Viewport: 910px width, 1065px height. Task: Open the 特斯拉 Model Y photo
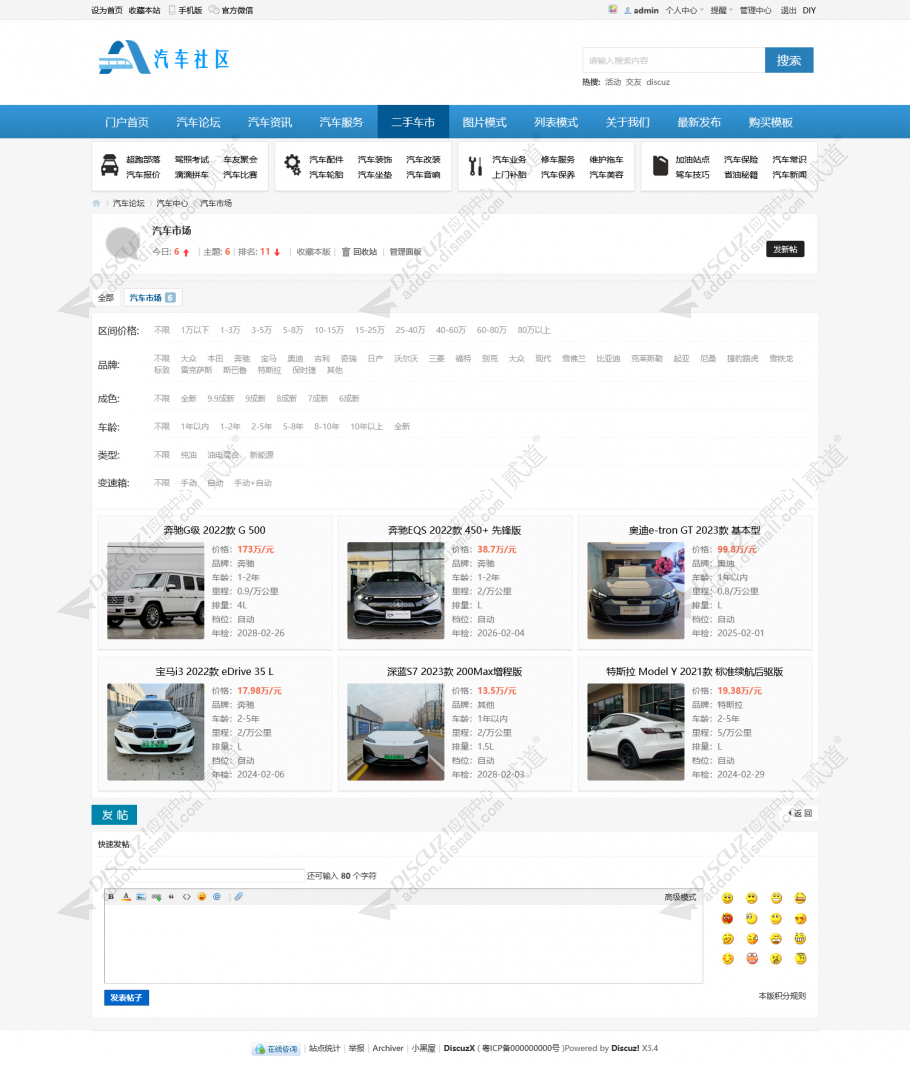pyautogui.click(x=636, y=732)
